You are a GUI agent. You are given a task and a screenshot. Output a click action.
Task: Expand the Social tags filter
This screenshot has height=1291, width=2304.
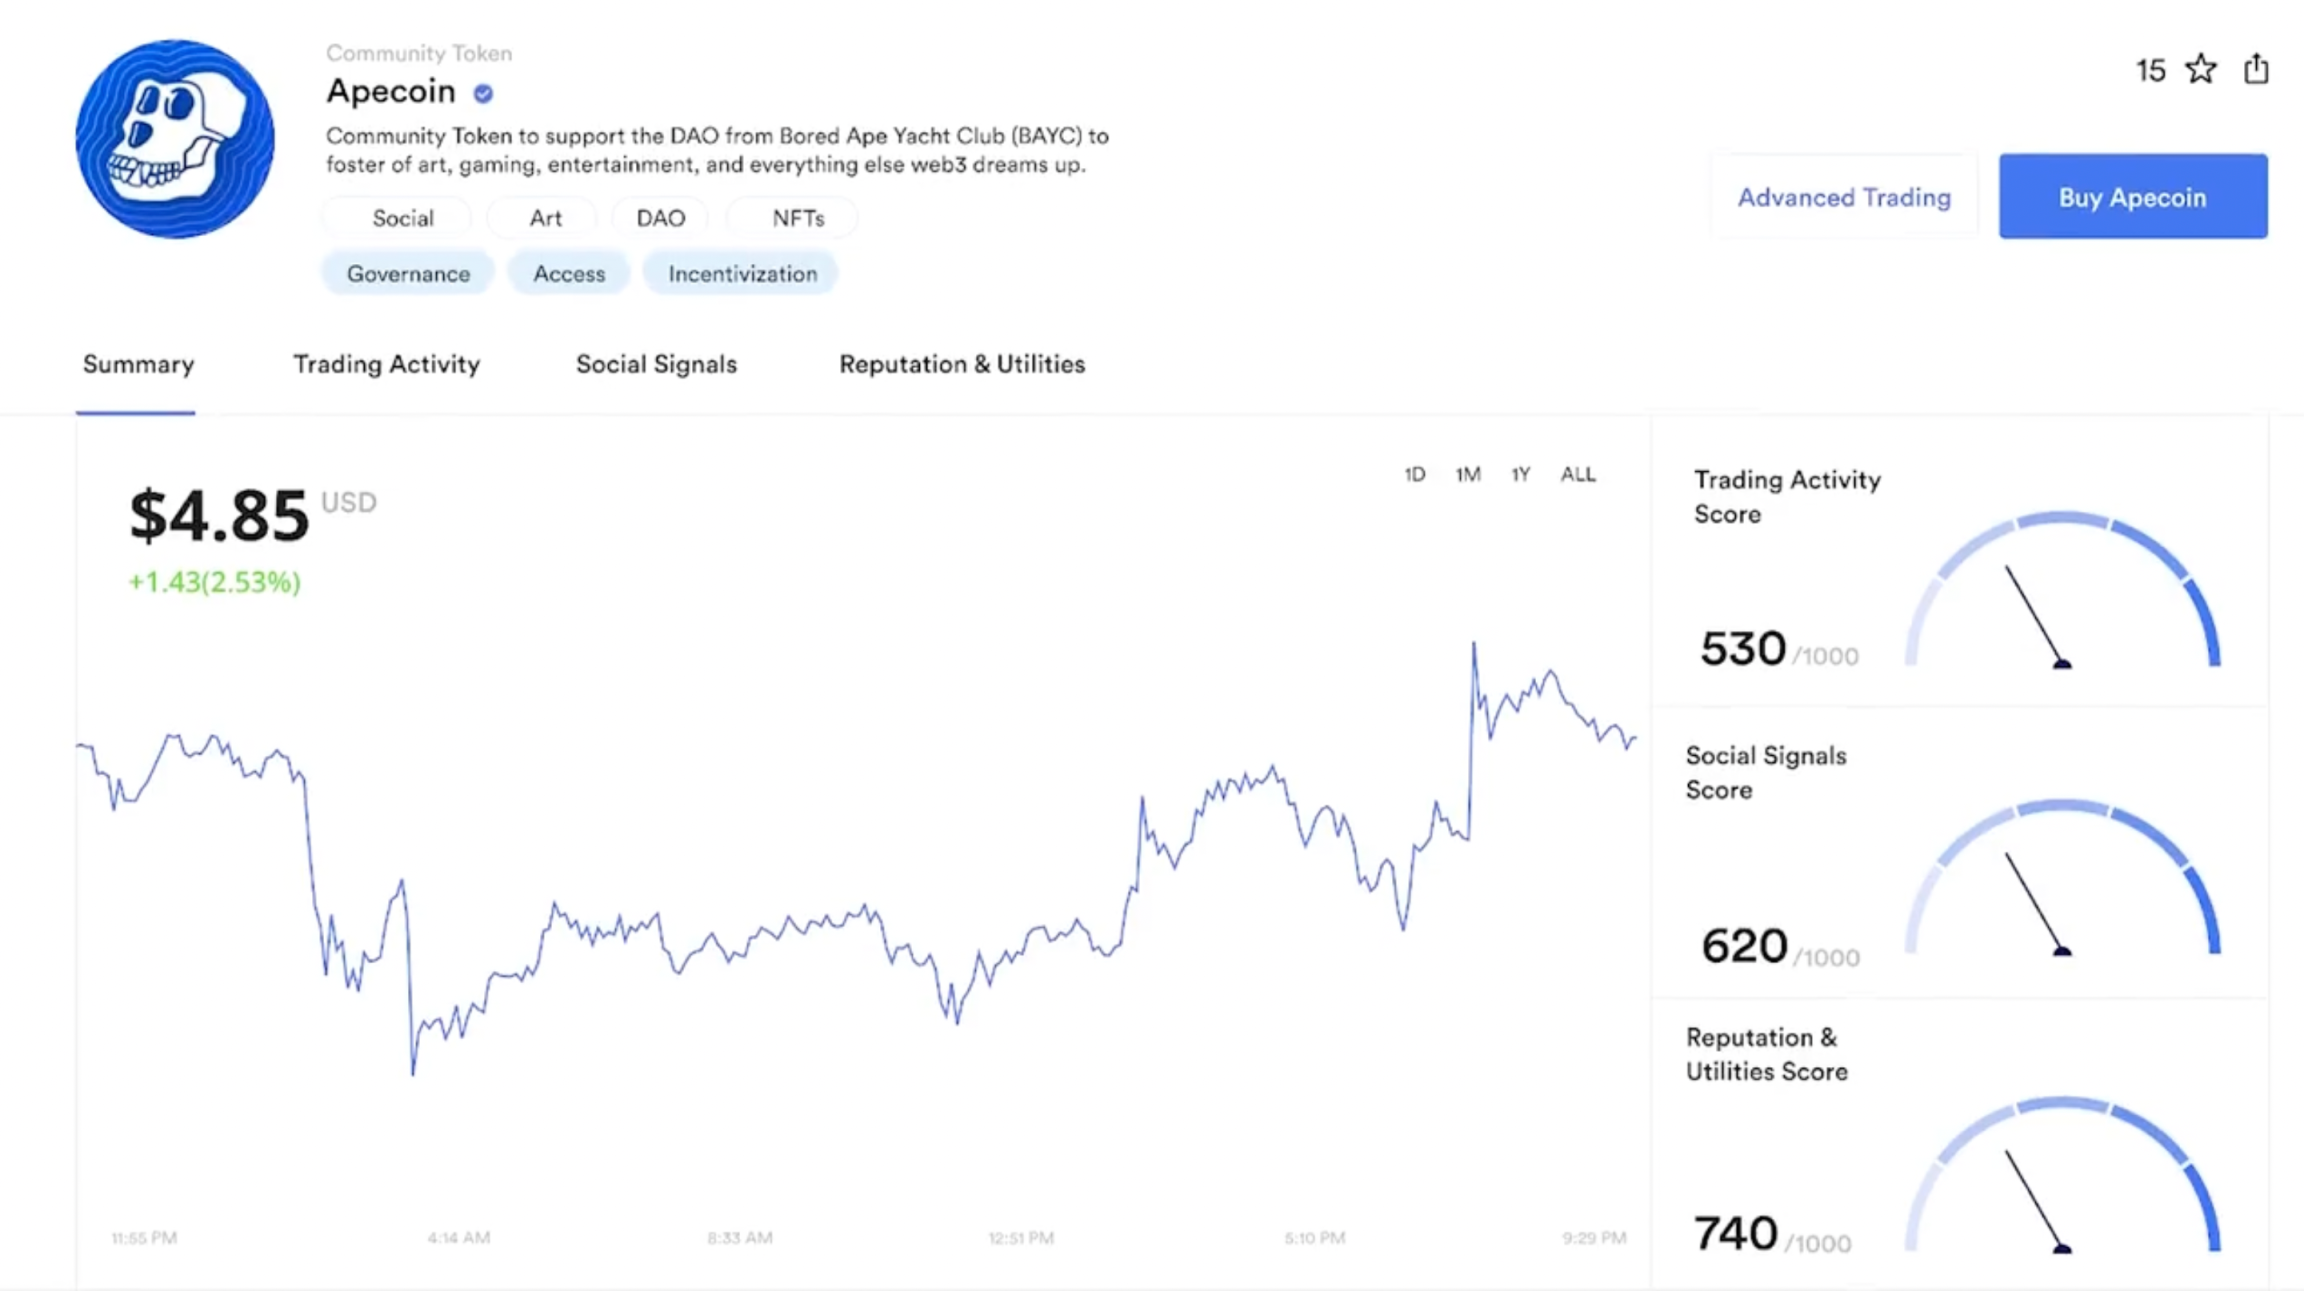point(400,218)
